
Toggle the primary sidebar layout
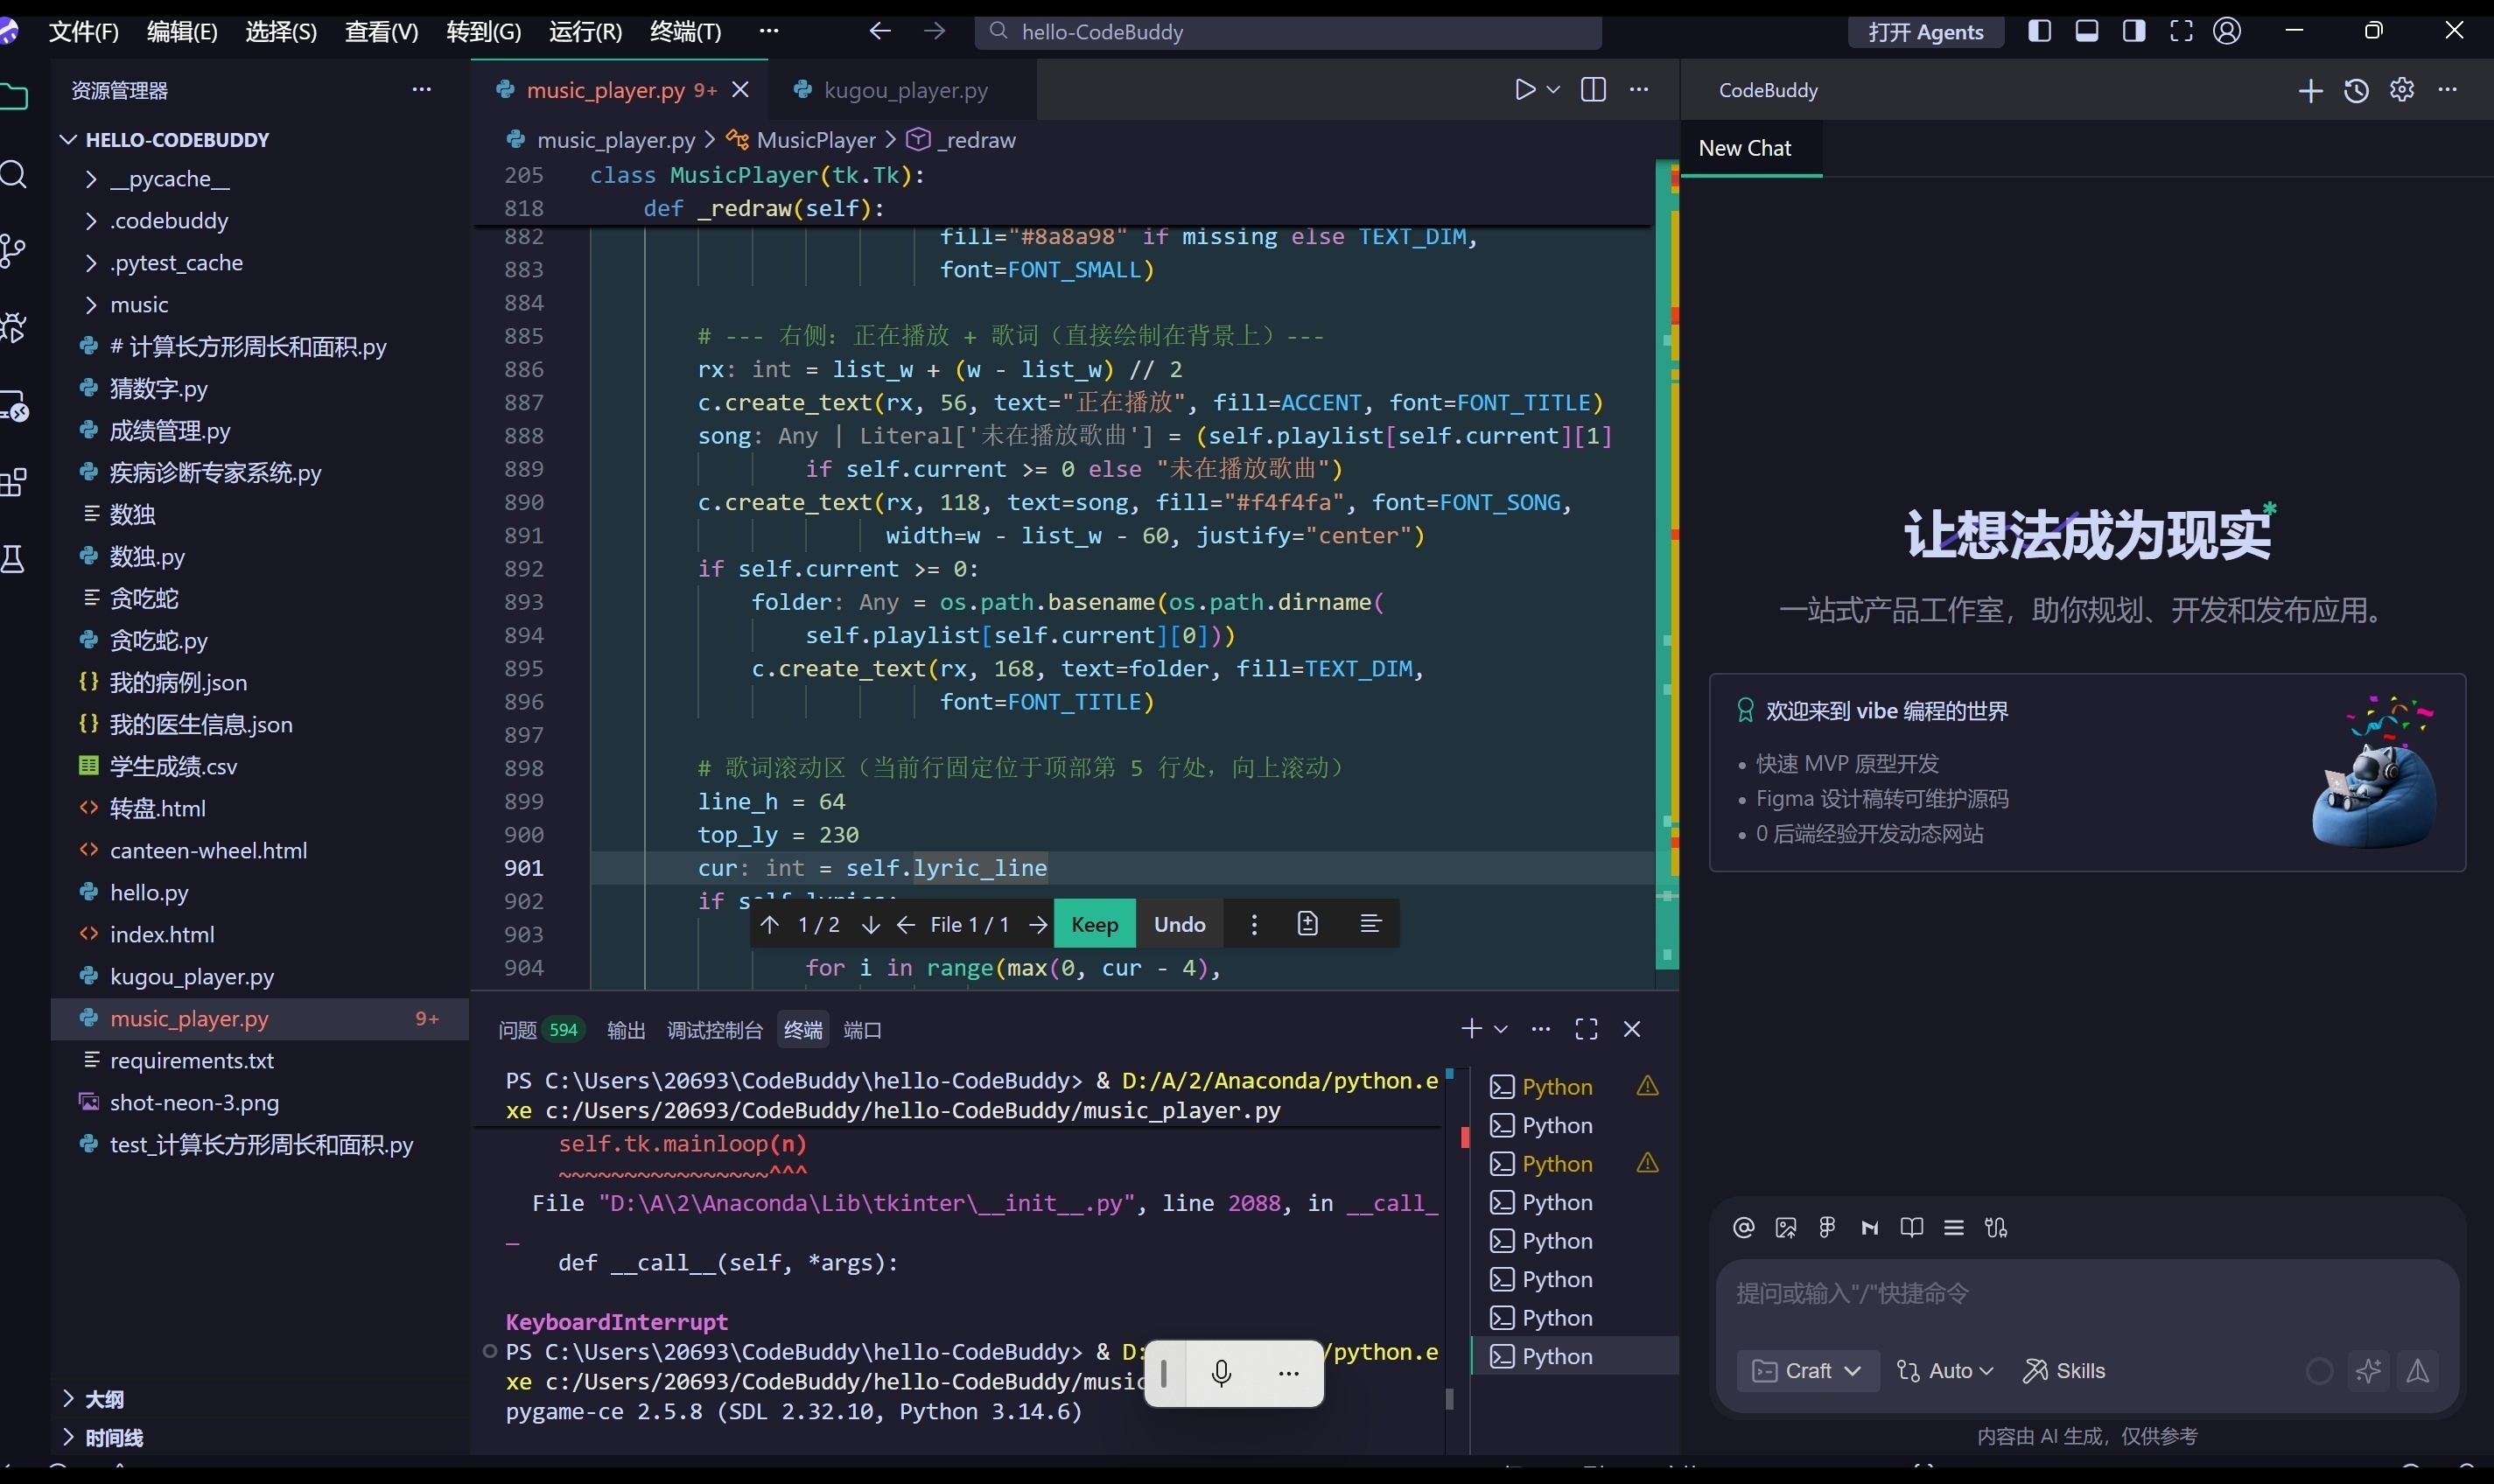[x=2040, y=31]
